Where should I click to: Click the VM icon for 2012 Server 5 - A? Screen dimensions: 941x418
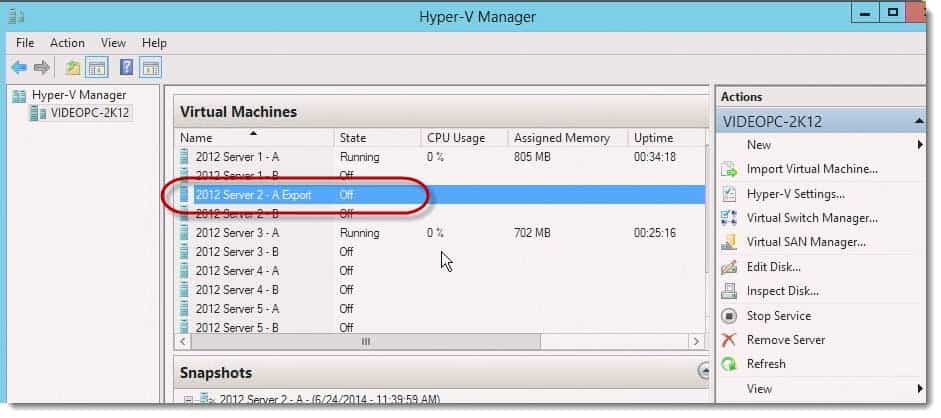tap(184, 309)
